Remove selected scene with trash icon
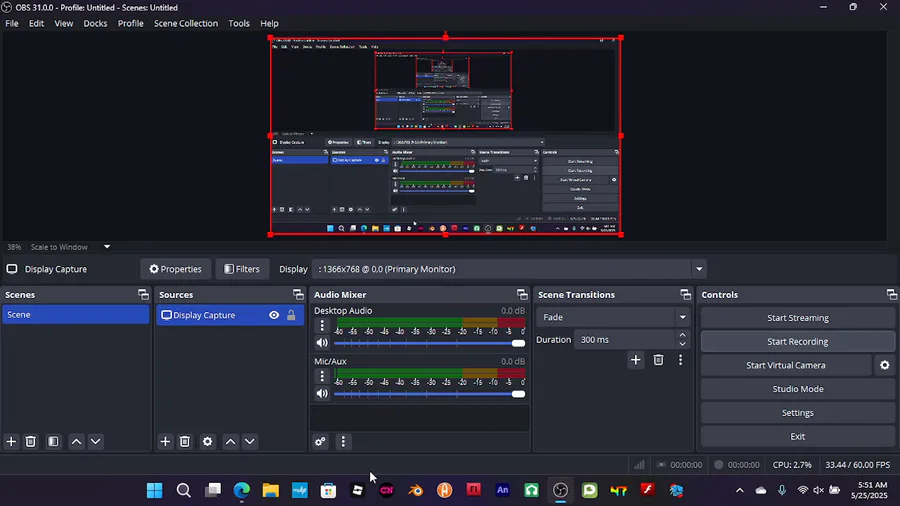The image size is (900, 506). [31, 441]
